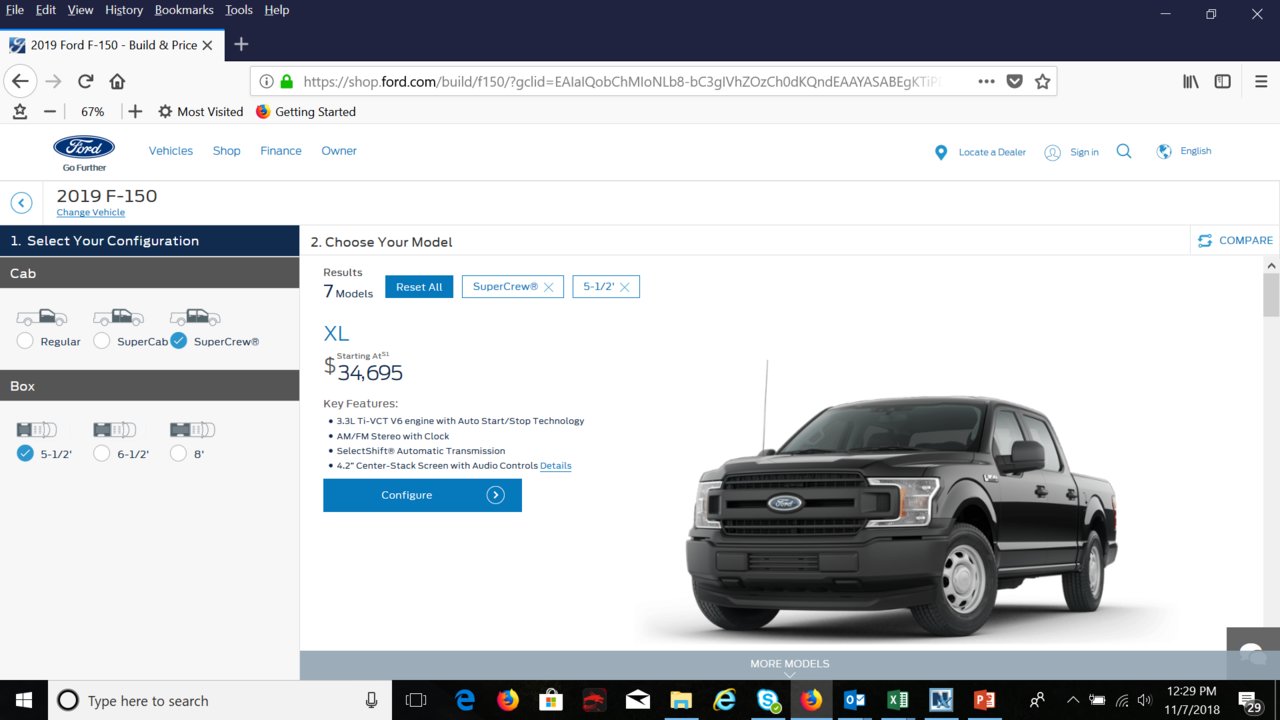Show hidden system tray icons
This screenshot has height=720, width=1280.
tap(1072, 700)
